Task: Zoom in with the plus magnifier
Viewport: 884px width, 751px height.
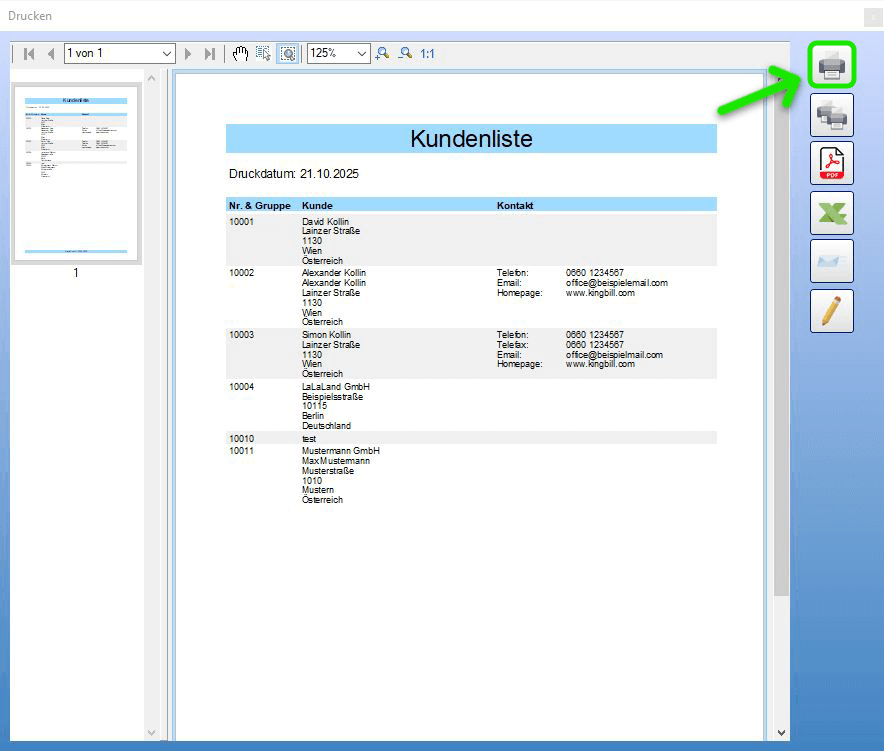Action: click(x=381, y=54)
